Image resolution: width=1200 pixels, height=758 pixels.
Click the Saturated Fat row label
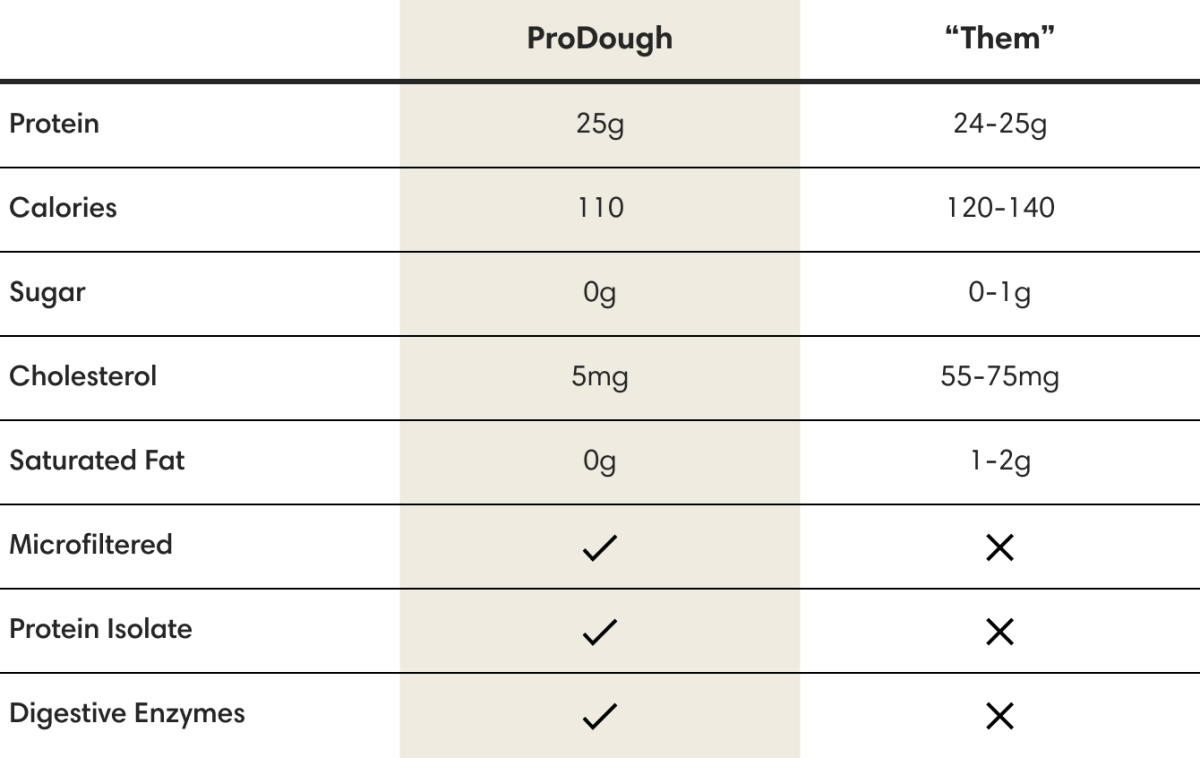click(x=97, y=460)
